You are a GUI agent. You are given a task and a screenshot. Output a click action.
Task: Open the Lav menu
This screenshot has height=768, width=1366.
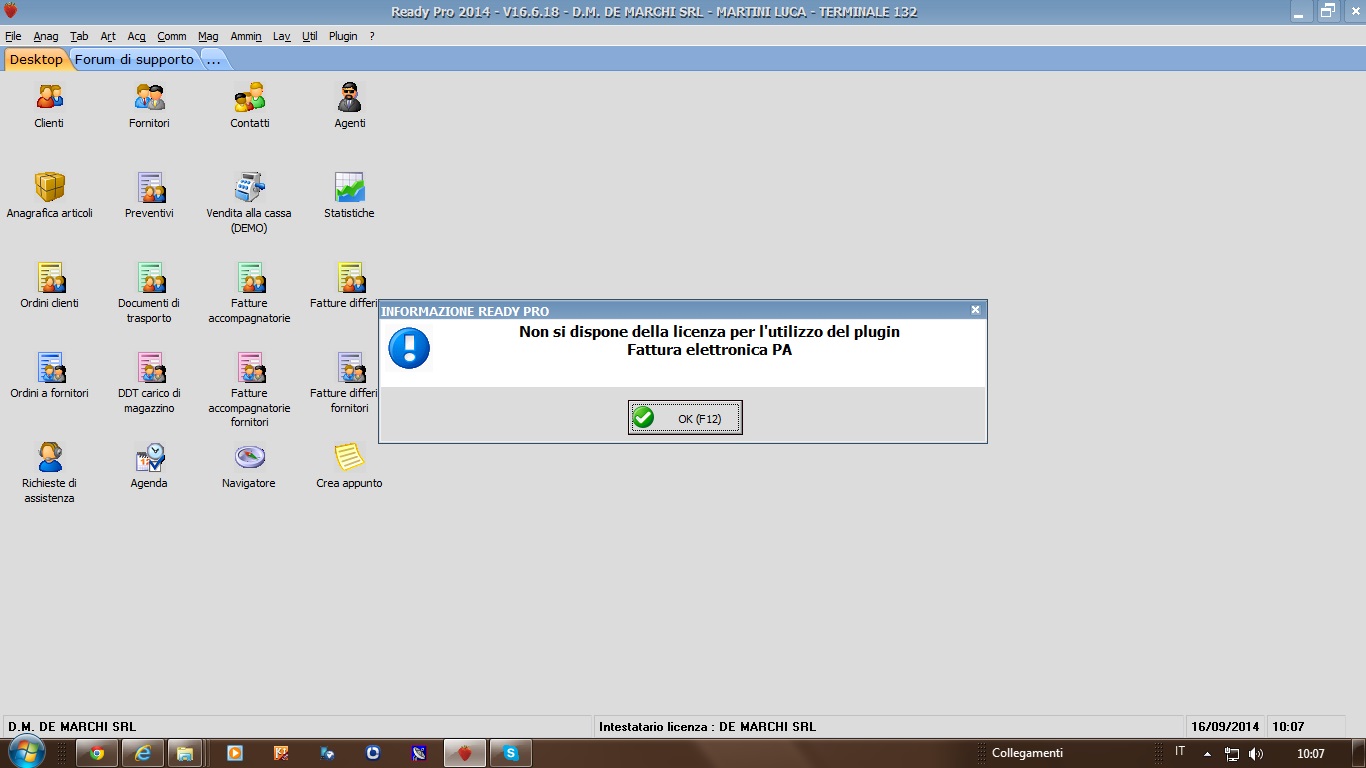click(x=281, y=36)
